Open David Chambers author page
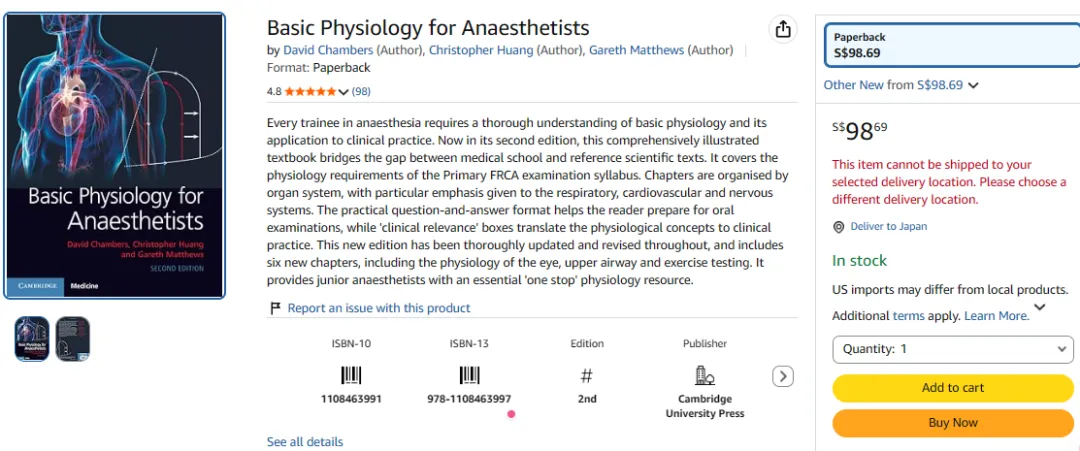 [328, 50]
